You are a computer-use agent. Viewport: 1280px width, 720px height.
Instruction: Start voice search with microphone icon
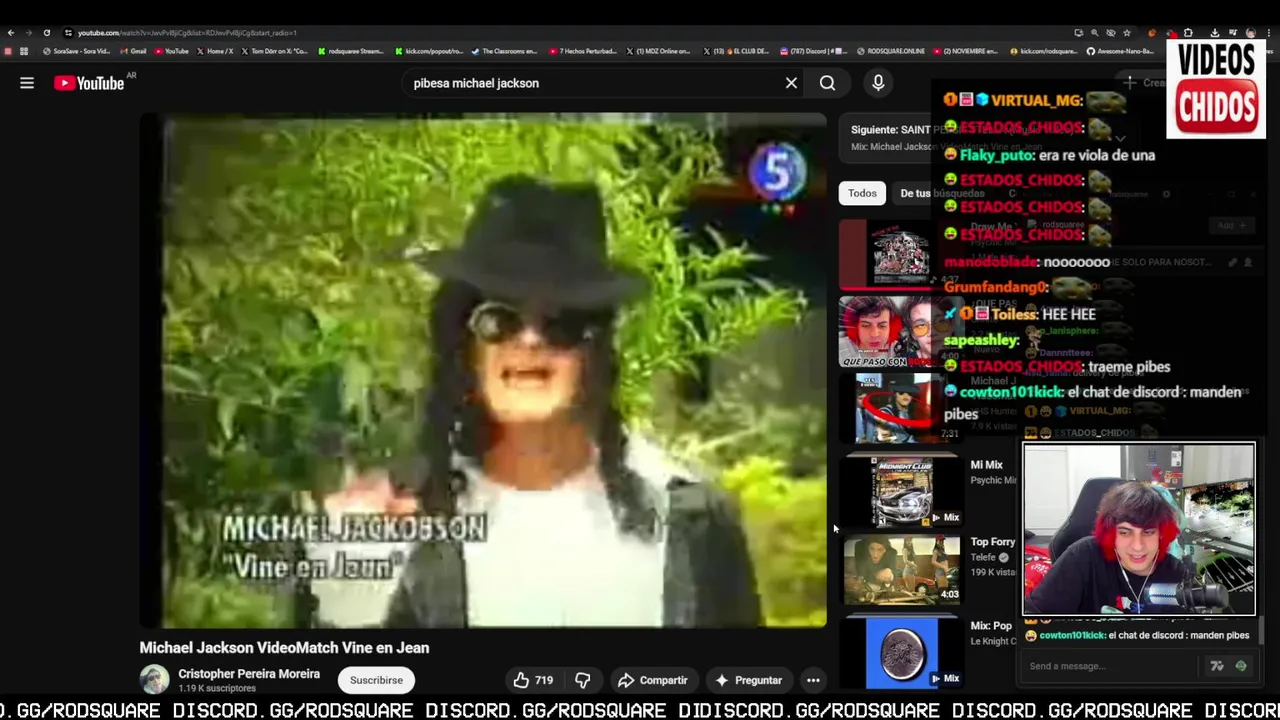point(878,83)
